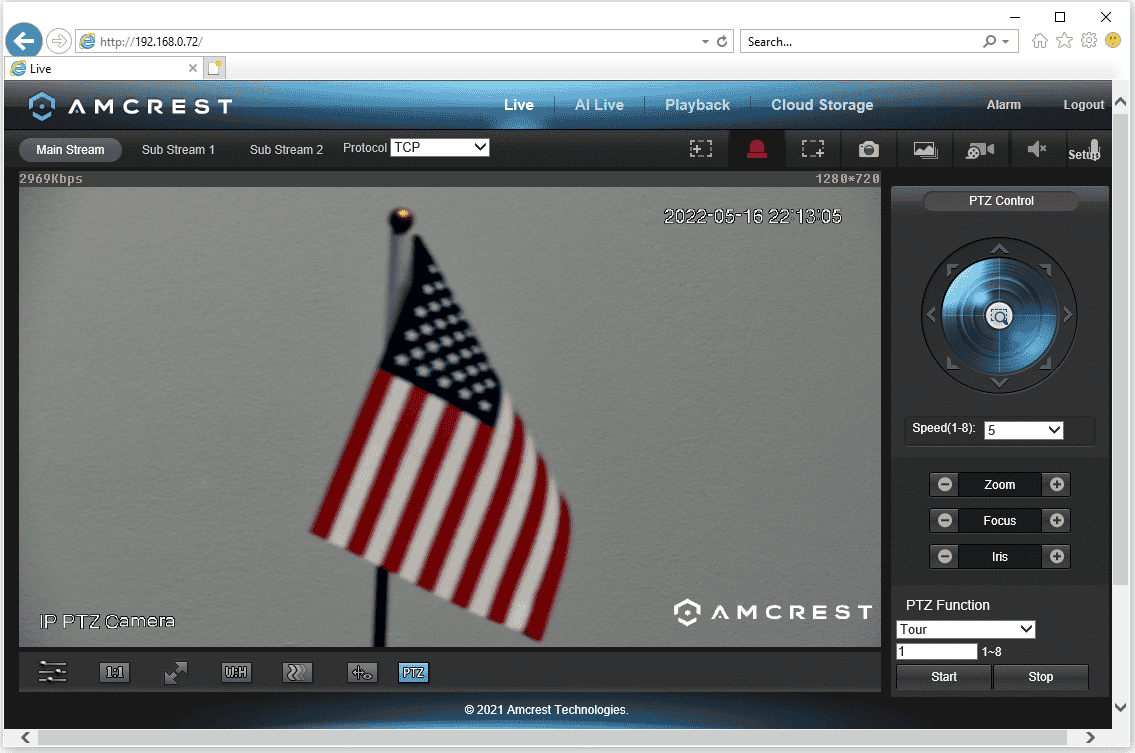Open the Protocol TCP dropdown

point(440,147)
